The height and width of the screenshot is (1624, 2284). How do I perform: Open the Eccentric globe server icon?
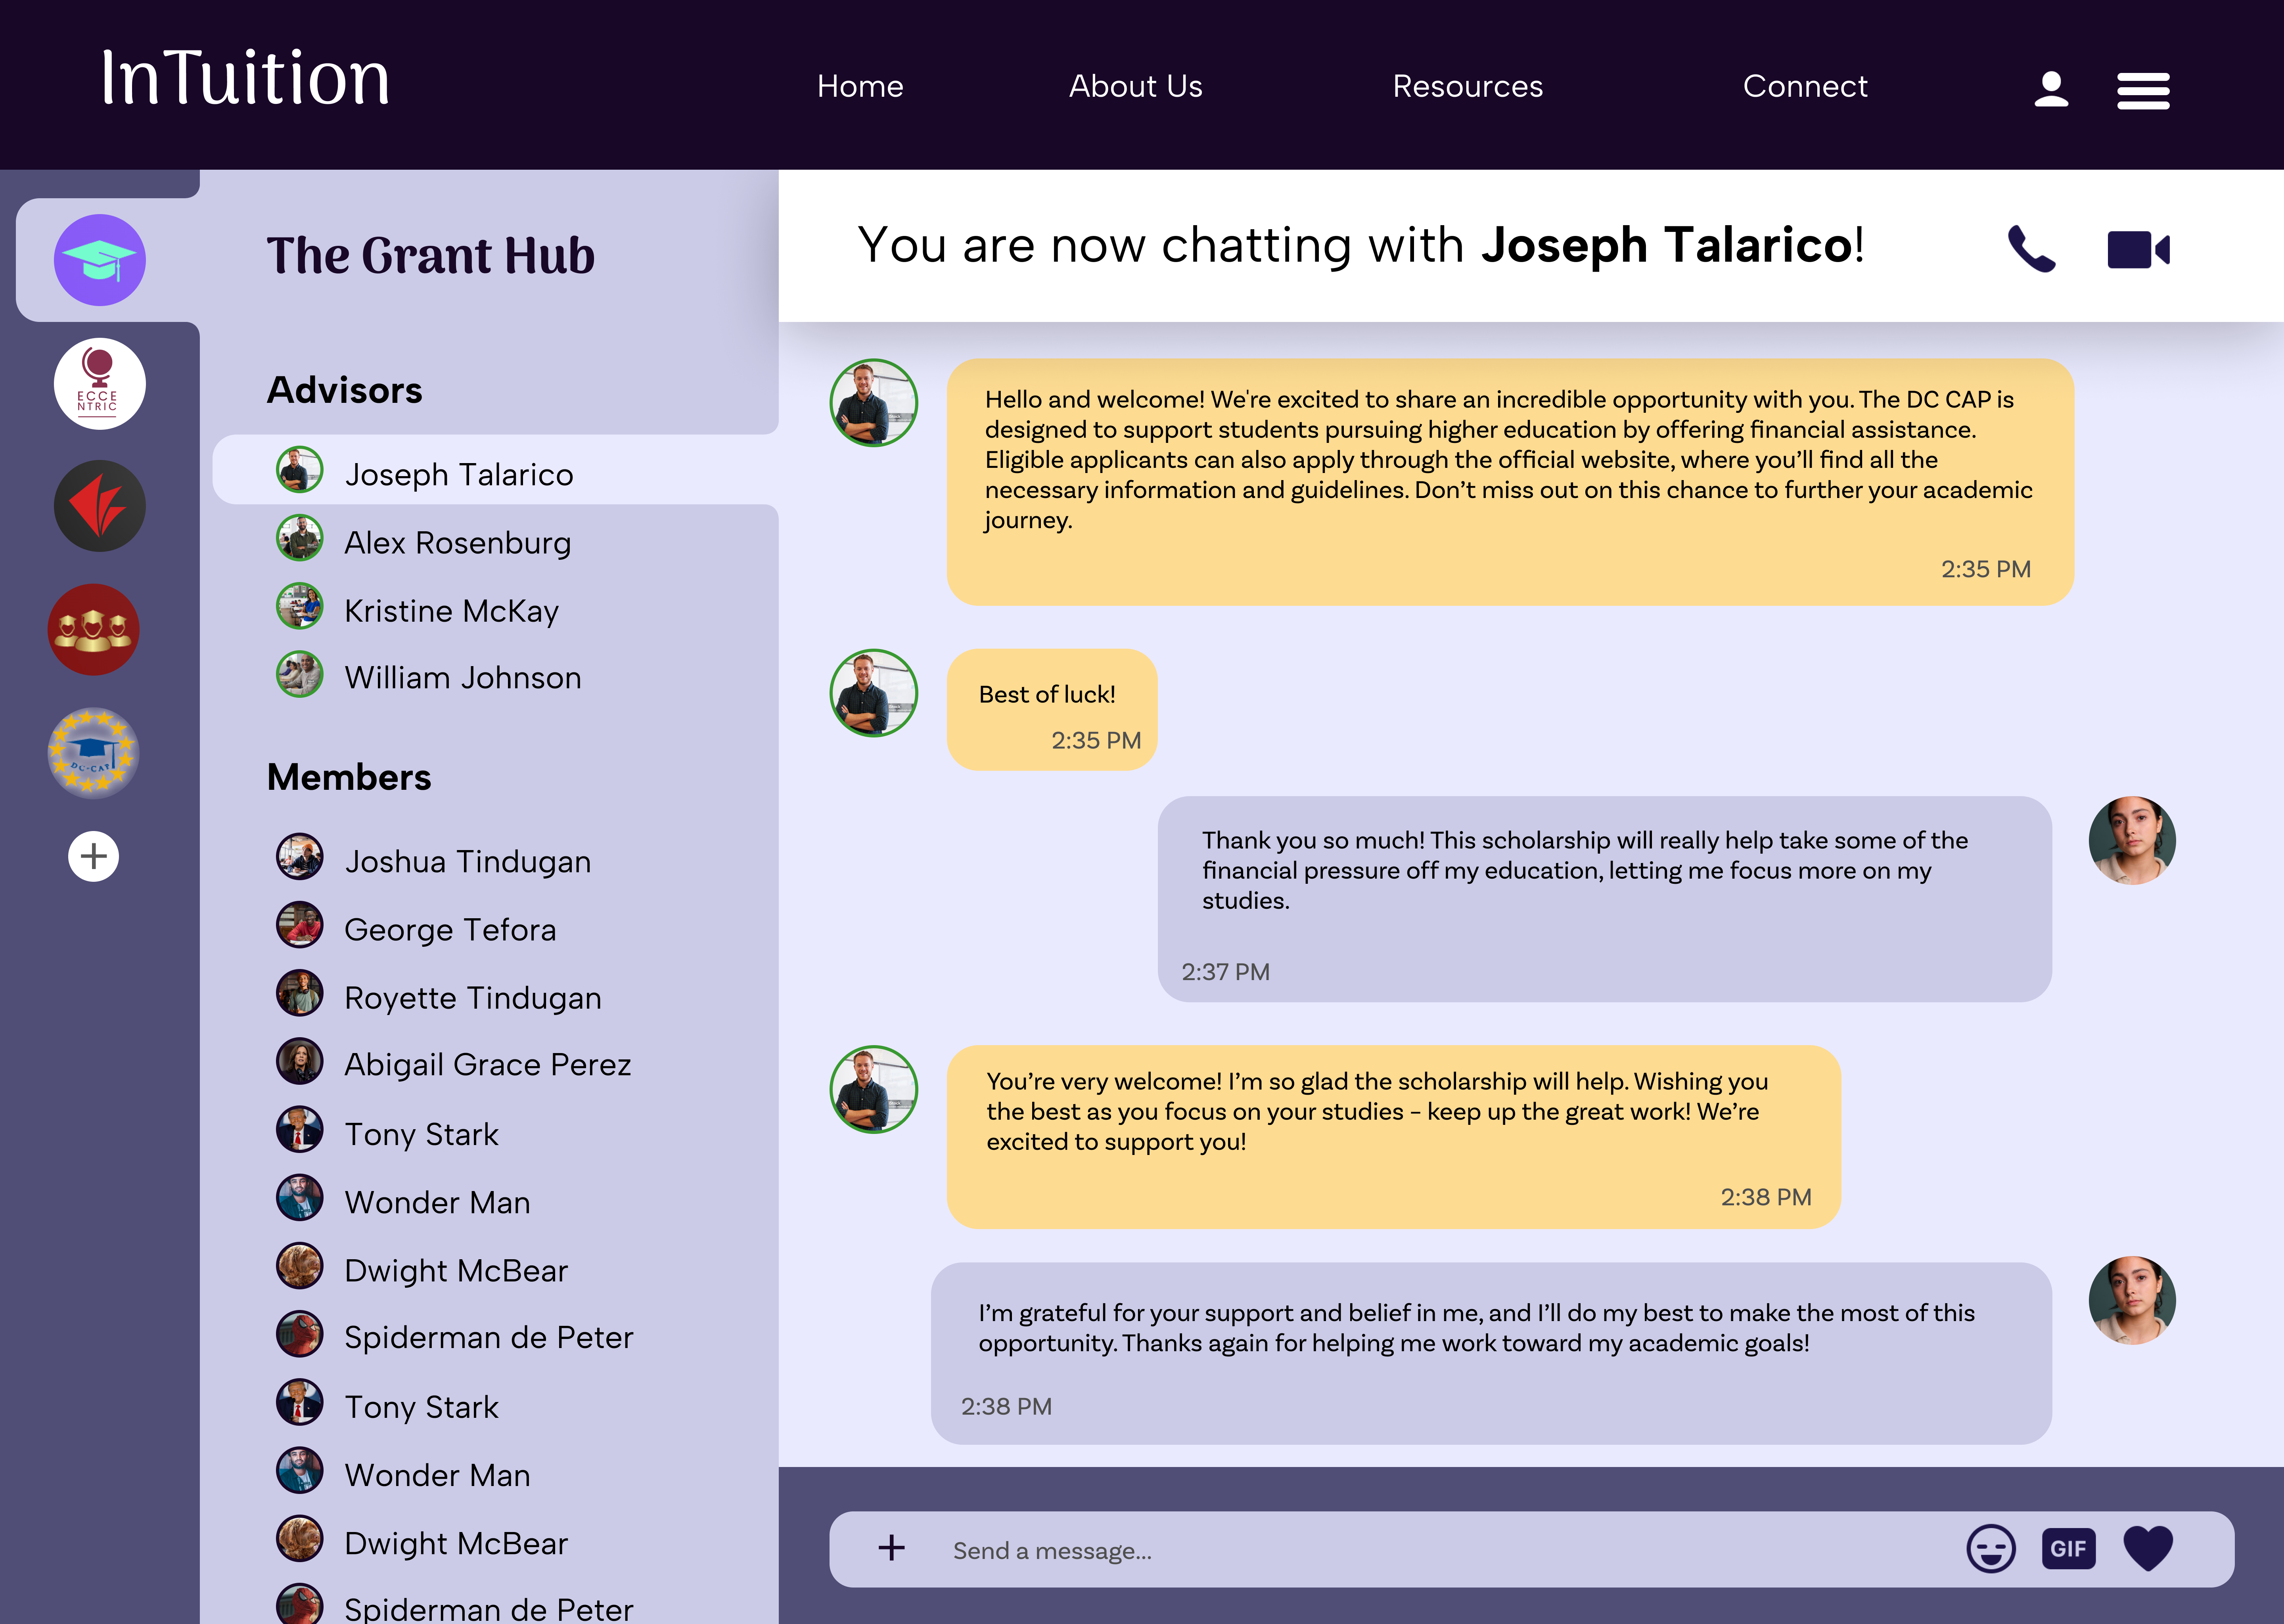[x=100, y=384]
